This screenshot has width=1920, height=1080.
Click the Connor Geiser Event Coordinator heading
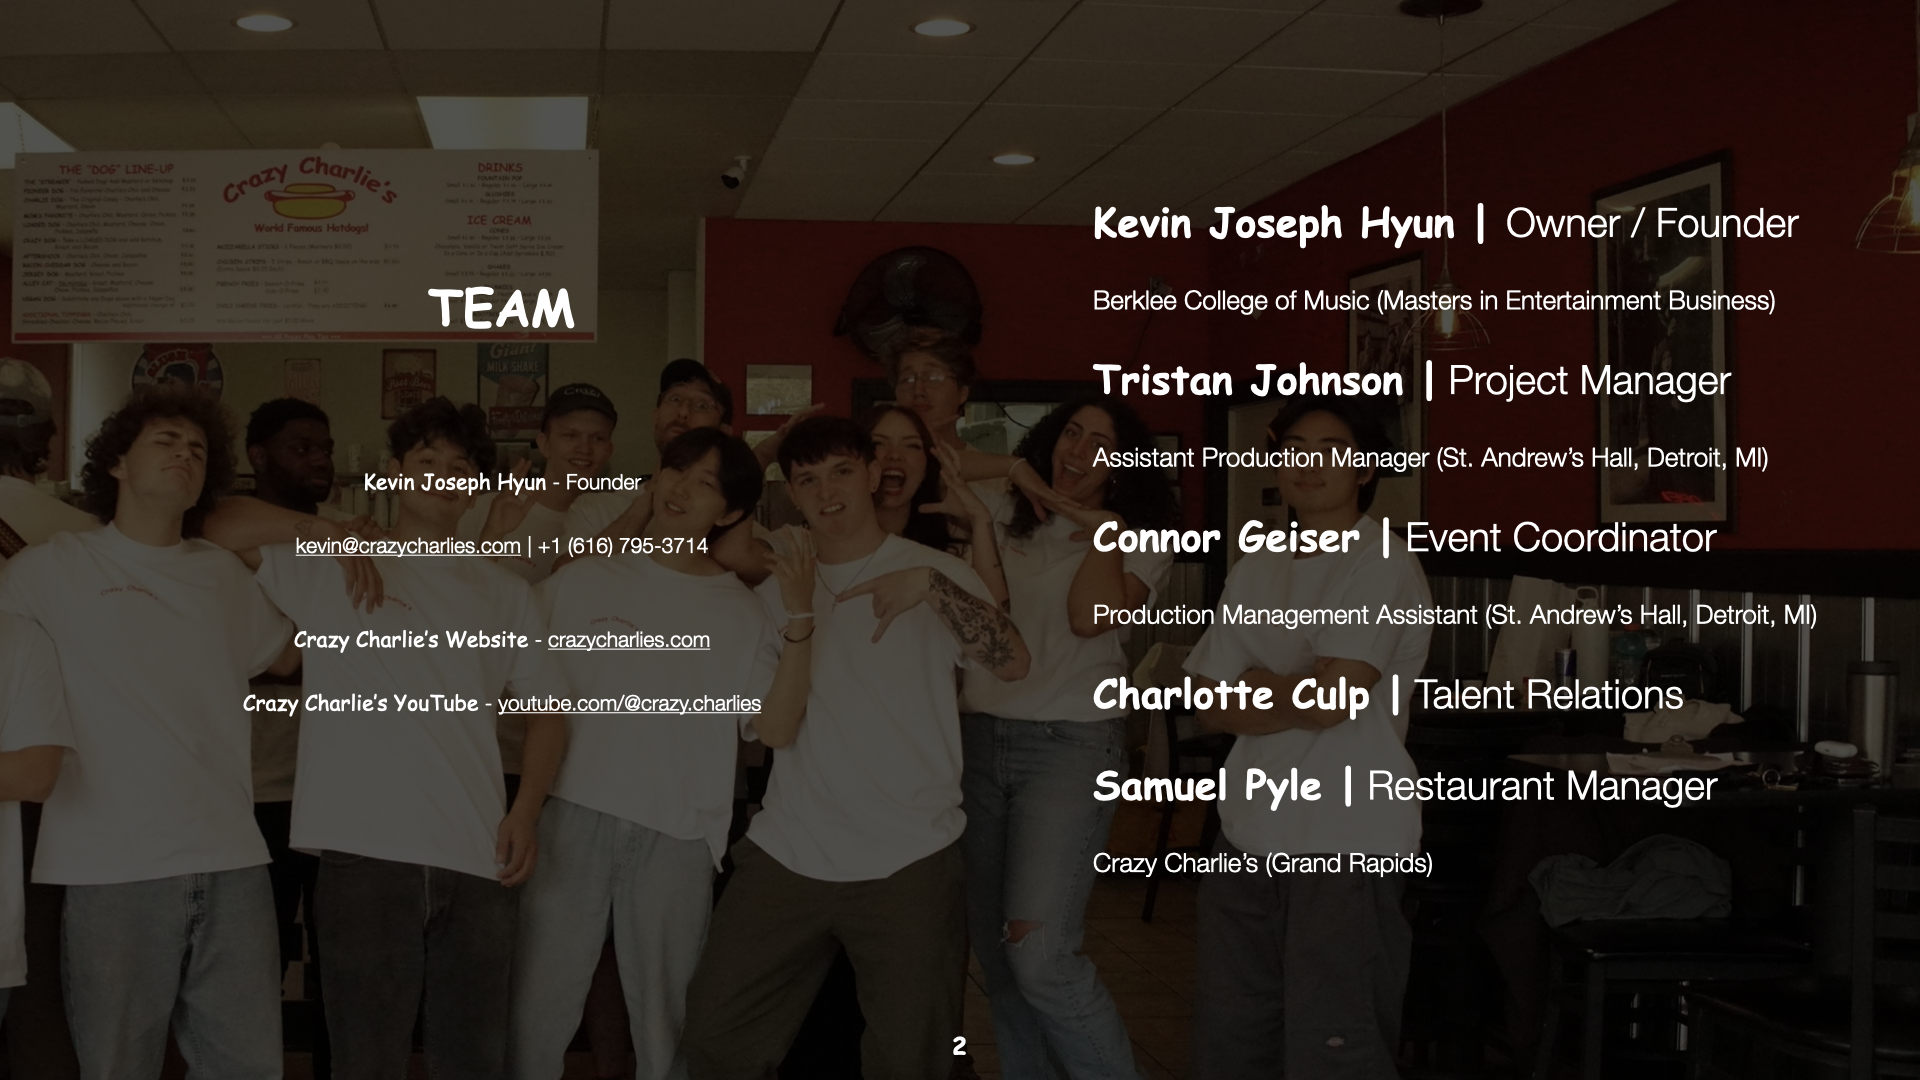coord(1404,538)
